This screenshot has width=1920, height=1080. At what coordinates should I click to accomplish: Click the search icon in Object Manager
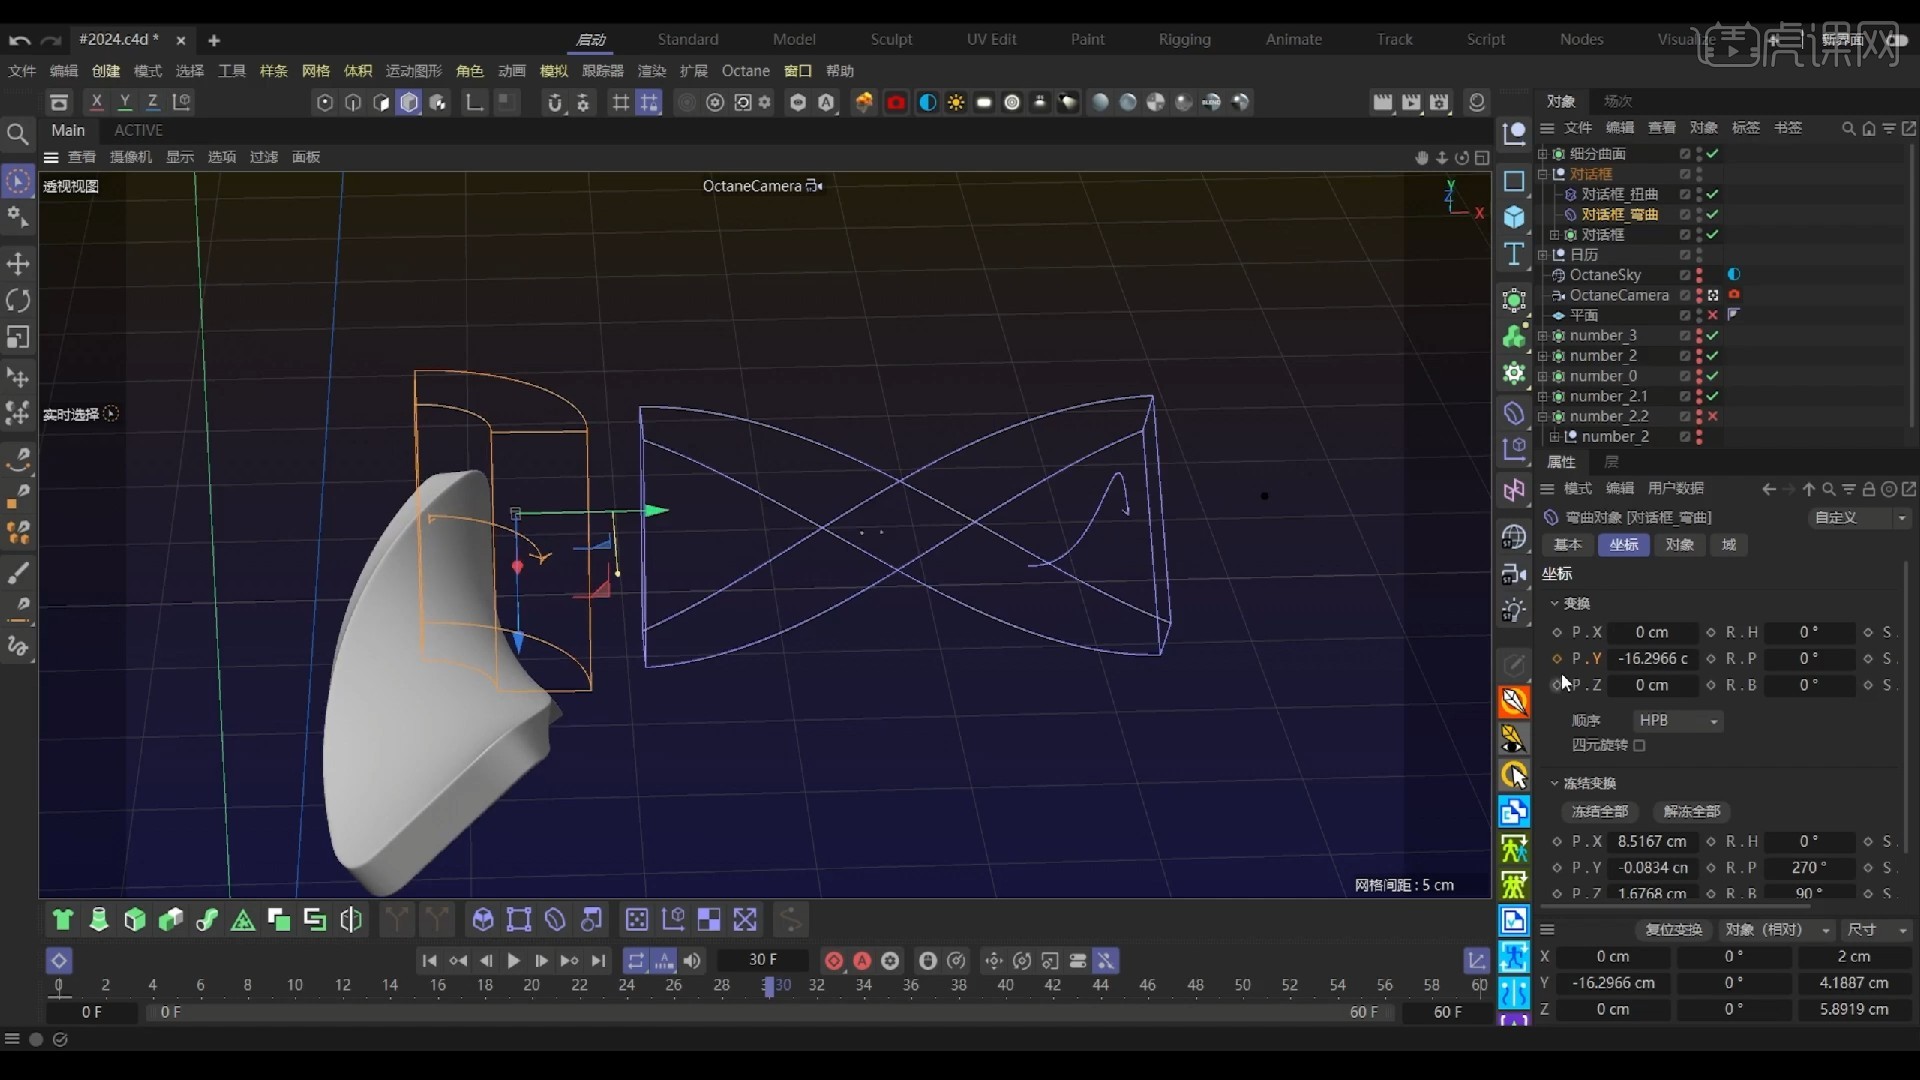(x=1848, y=128)
